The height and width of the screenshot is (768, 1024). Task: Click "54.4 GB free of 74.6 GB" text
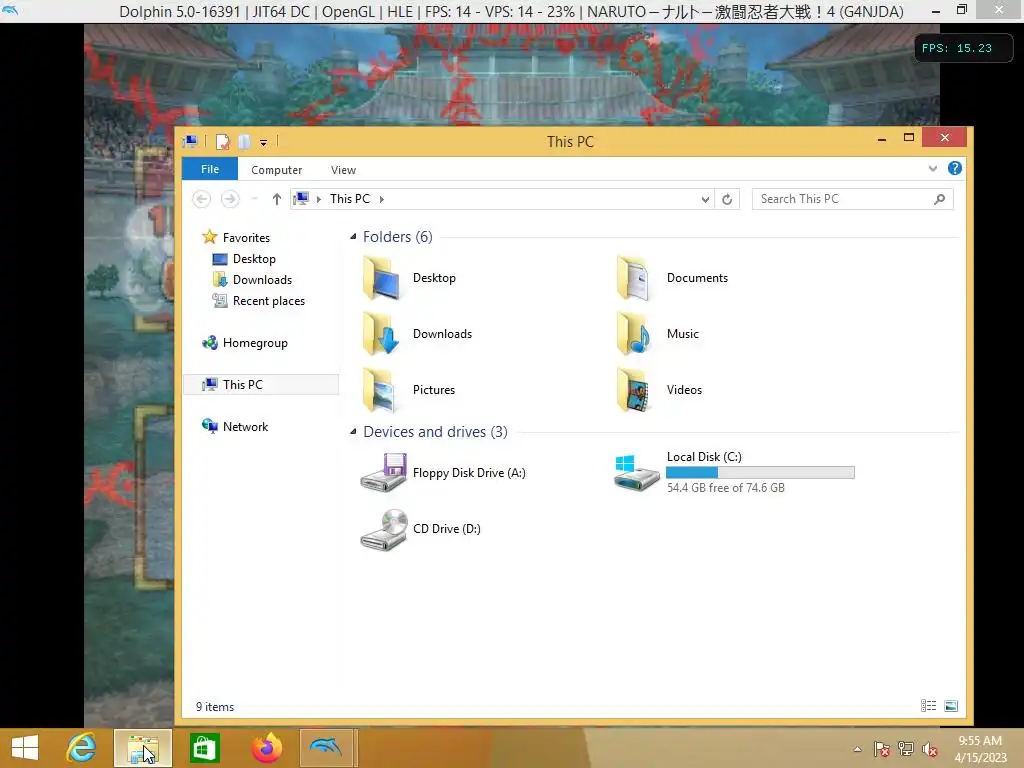(726, 488)
